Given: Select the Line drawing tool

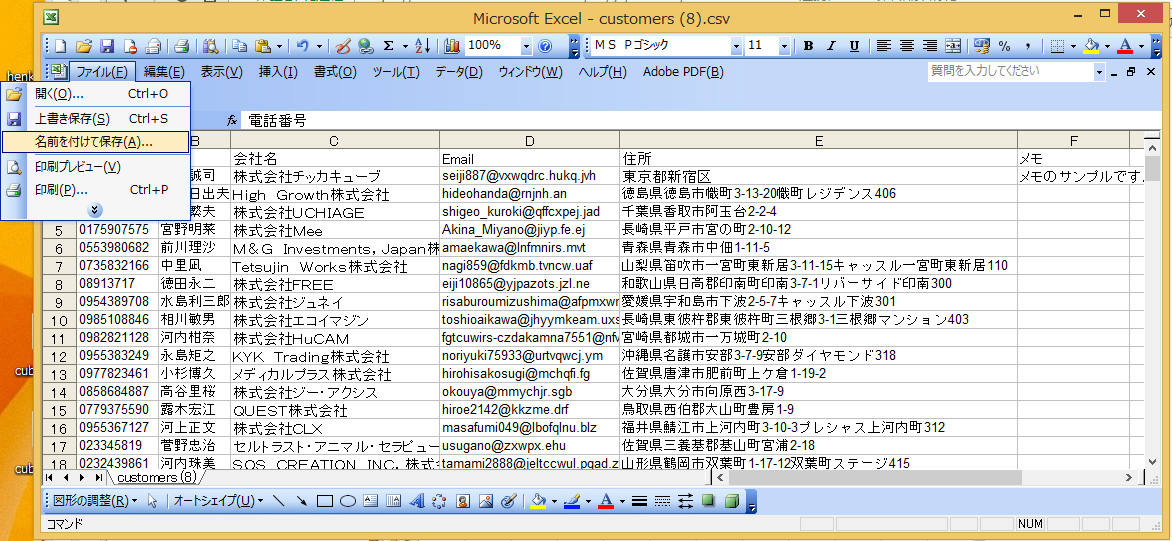Looking at the screenshot, I should 279,501.
